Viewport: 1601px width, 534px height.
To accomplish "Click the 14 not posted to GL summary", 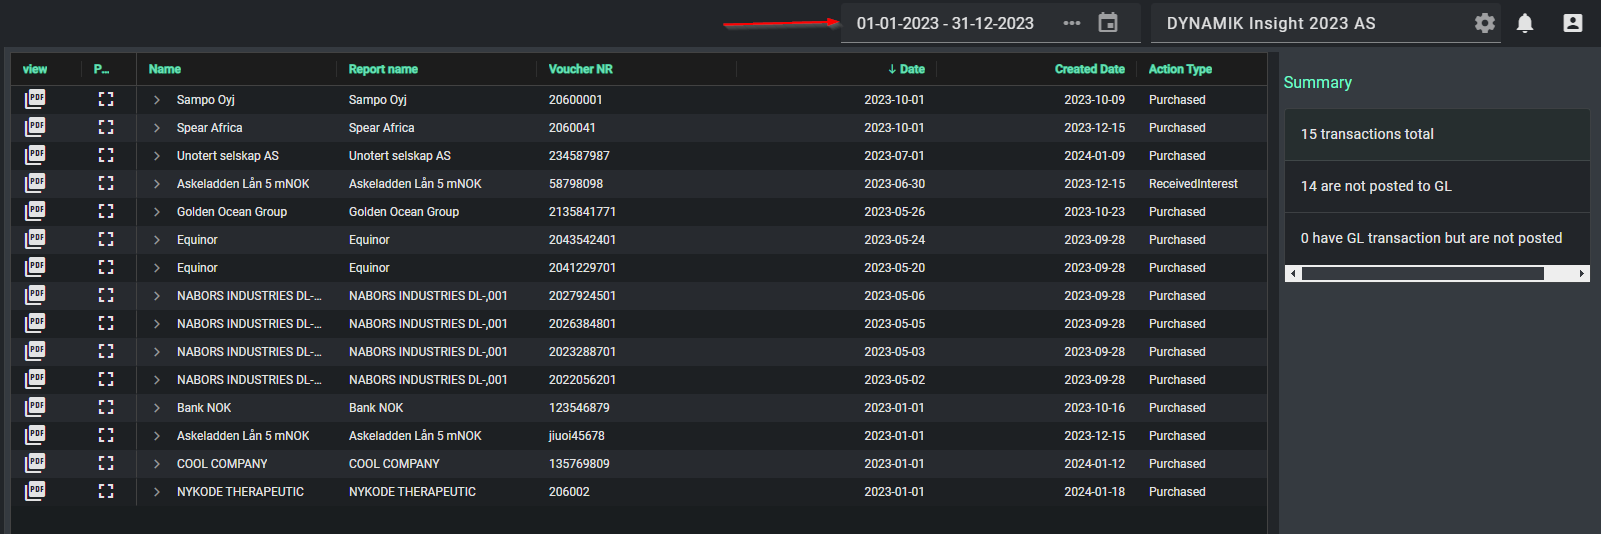I will [1376, 186].
